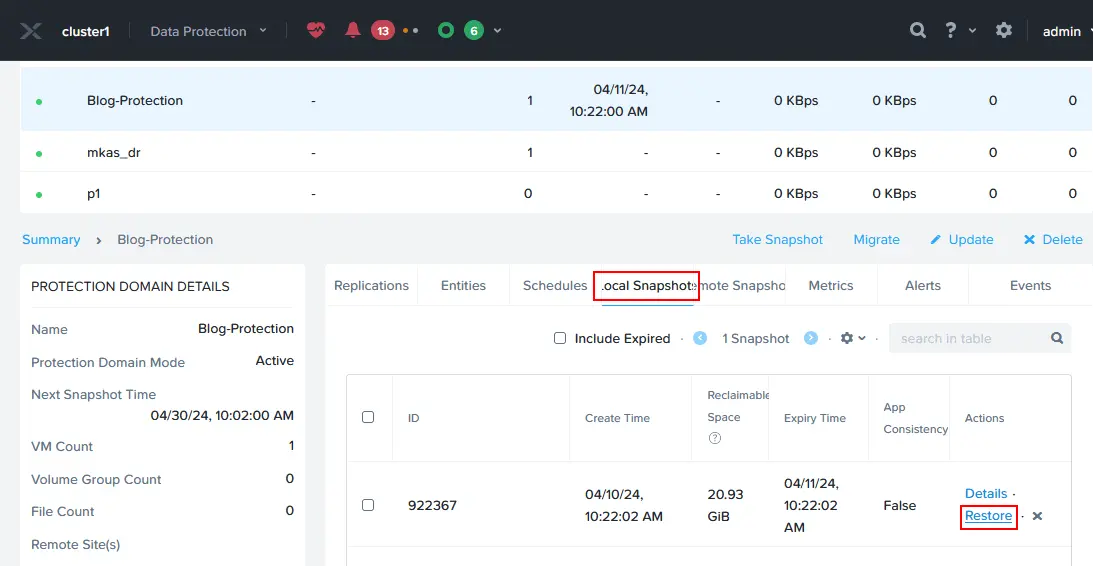Select the mkas_dr domain row

(x=556, y=152)
